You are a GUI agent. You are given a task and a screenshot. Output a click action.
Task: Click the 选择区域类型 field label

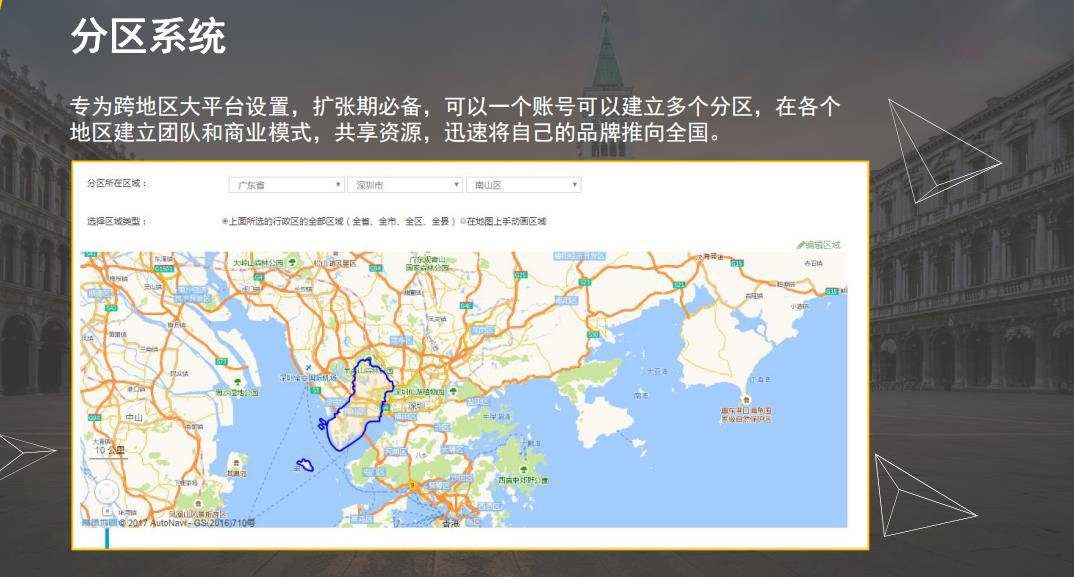click(117, 221)
